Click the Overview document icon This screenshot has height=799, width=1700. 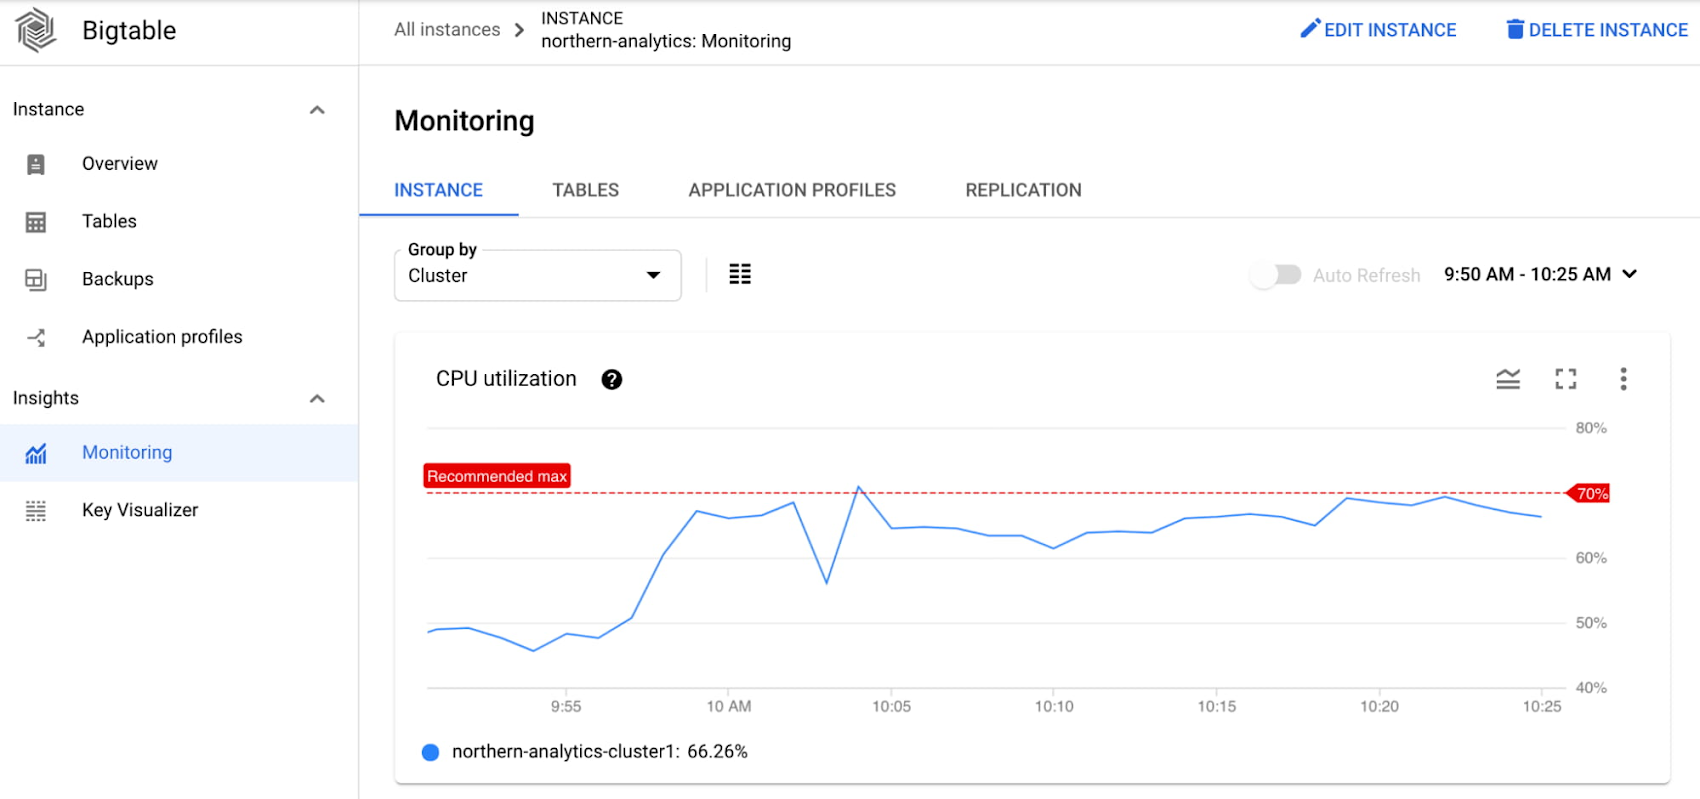click(x=36, y=164)
